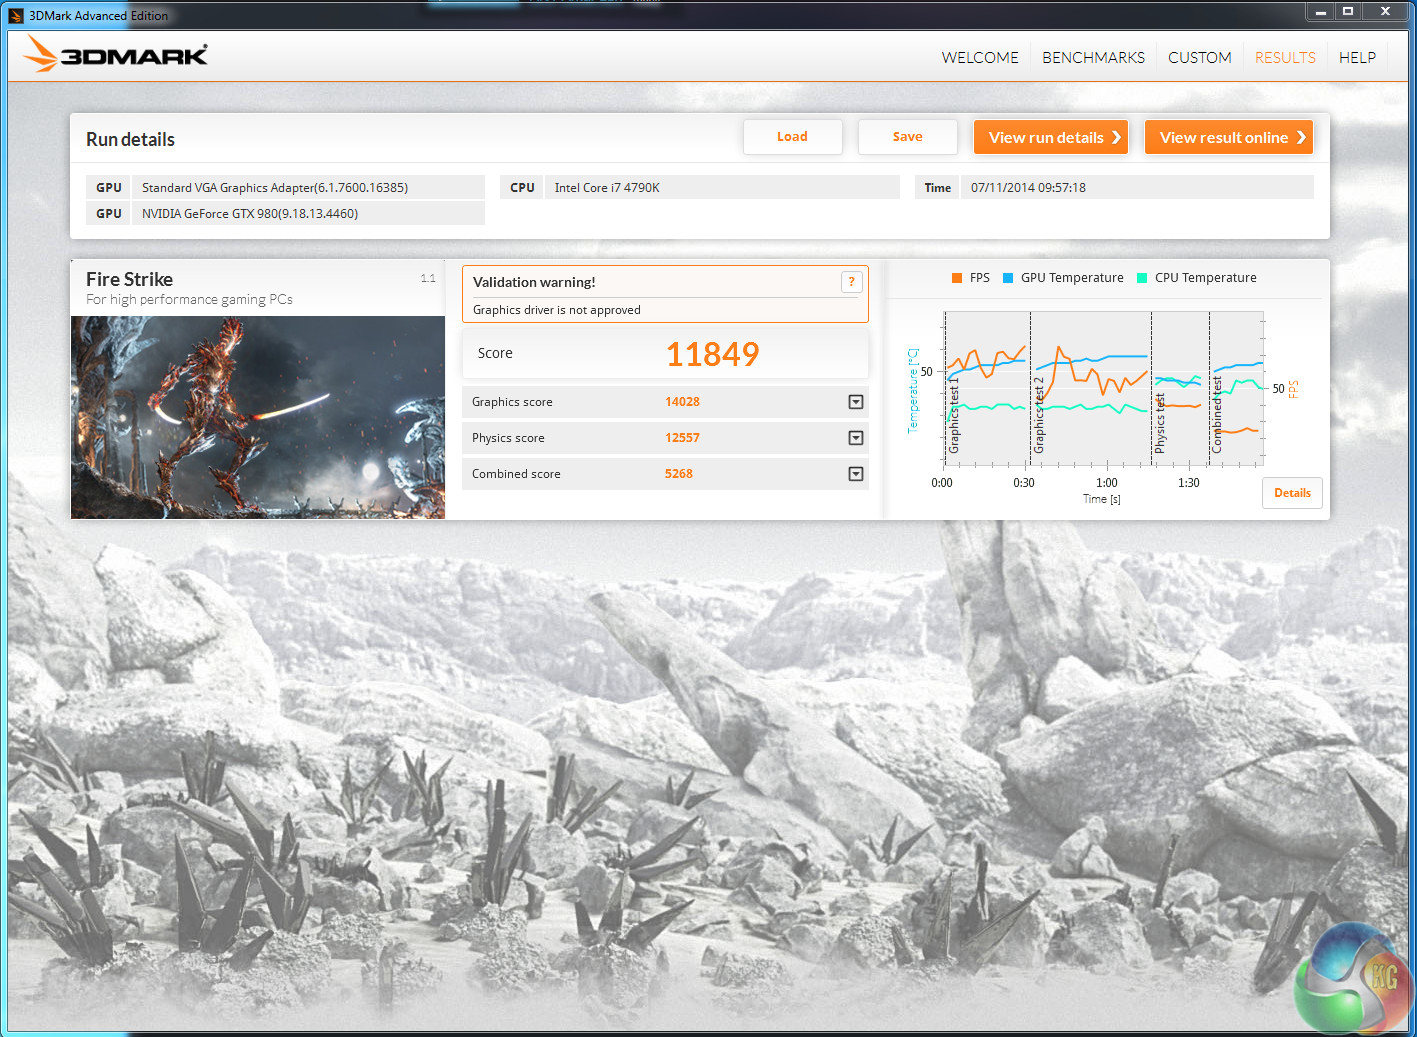Click View run details button
Image resolution: width=1417 pixels, height=1037 pixels.
coord(1050,138)
